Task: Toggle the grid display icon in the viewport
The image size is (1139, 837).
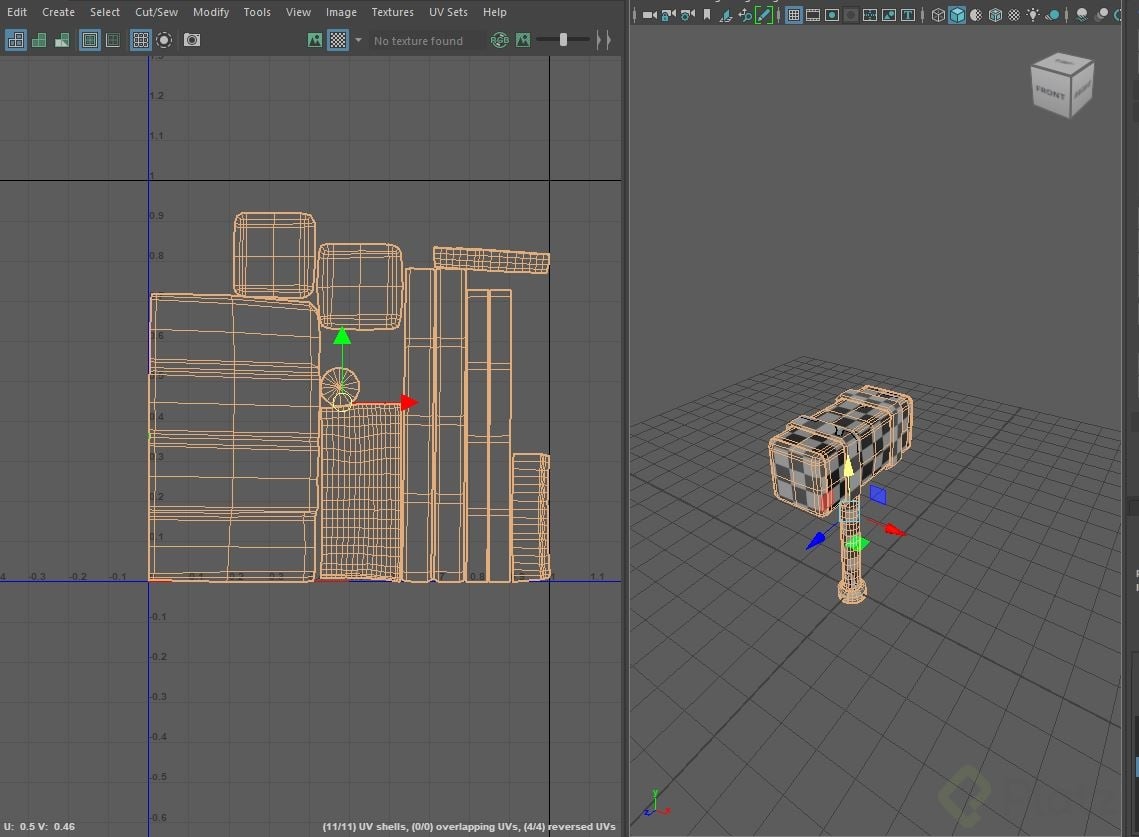Action: [792, 14]
